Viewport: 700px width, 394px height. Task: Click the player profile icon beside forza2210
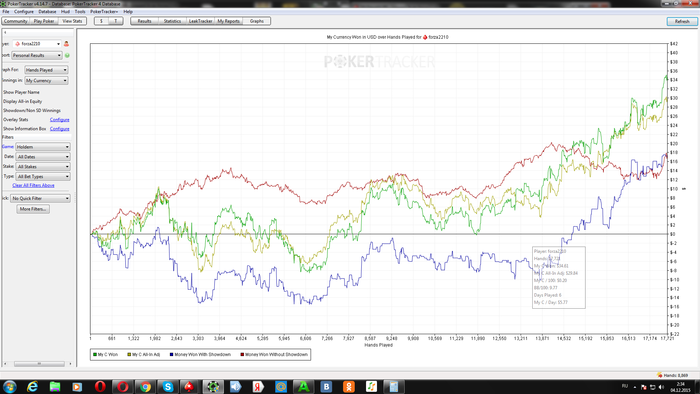click(67, 44)
